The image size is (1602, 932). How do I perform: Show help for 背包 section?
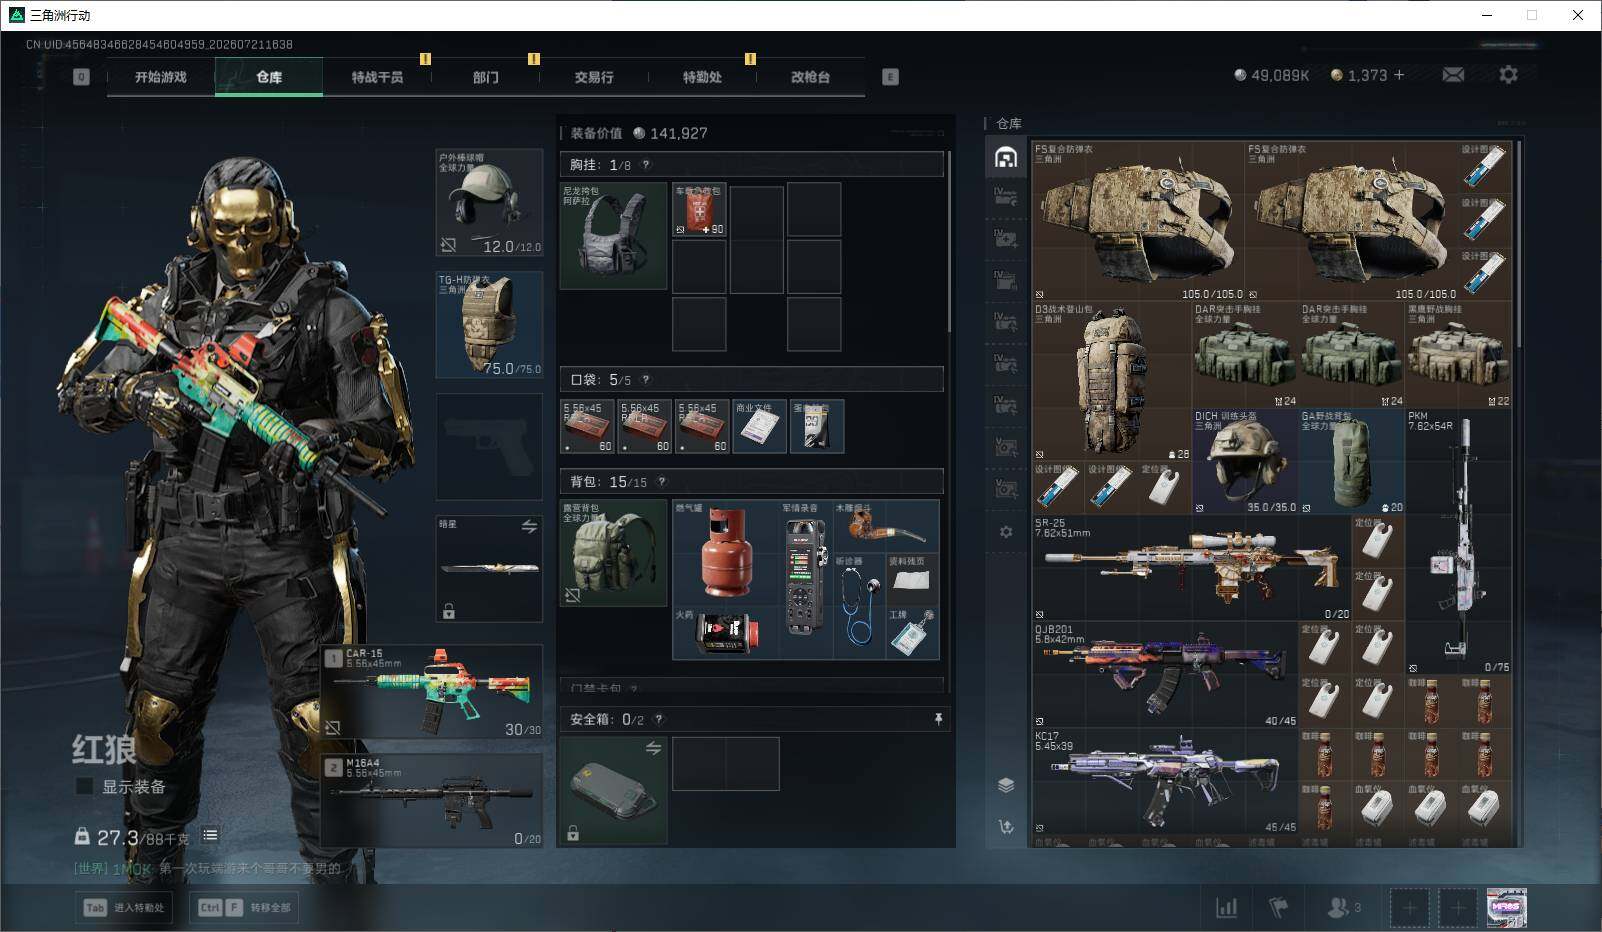[661, 481]
